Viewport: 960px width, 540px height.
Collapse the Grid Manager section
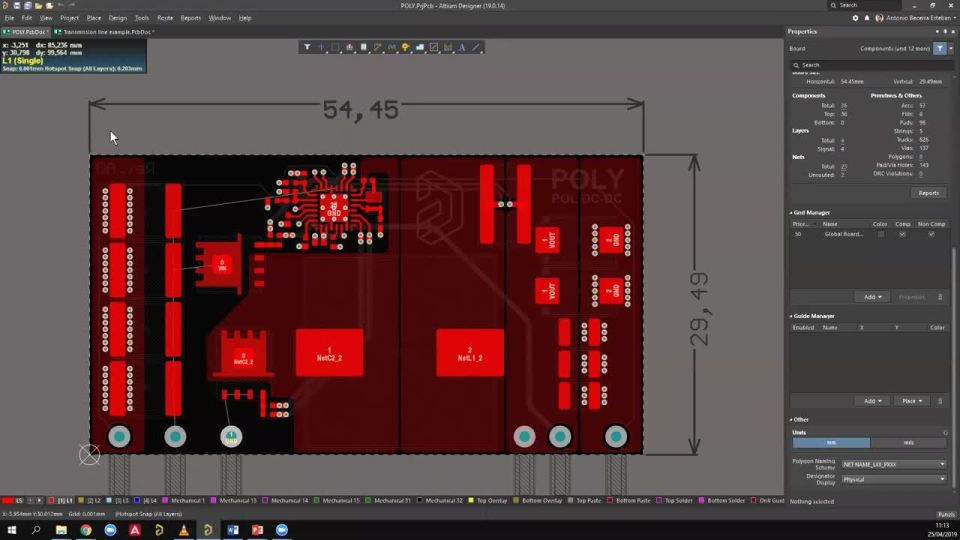[x=791, y=212]
